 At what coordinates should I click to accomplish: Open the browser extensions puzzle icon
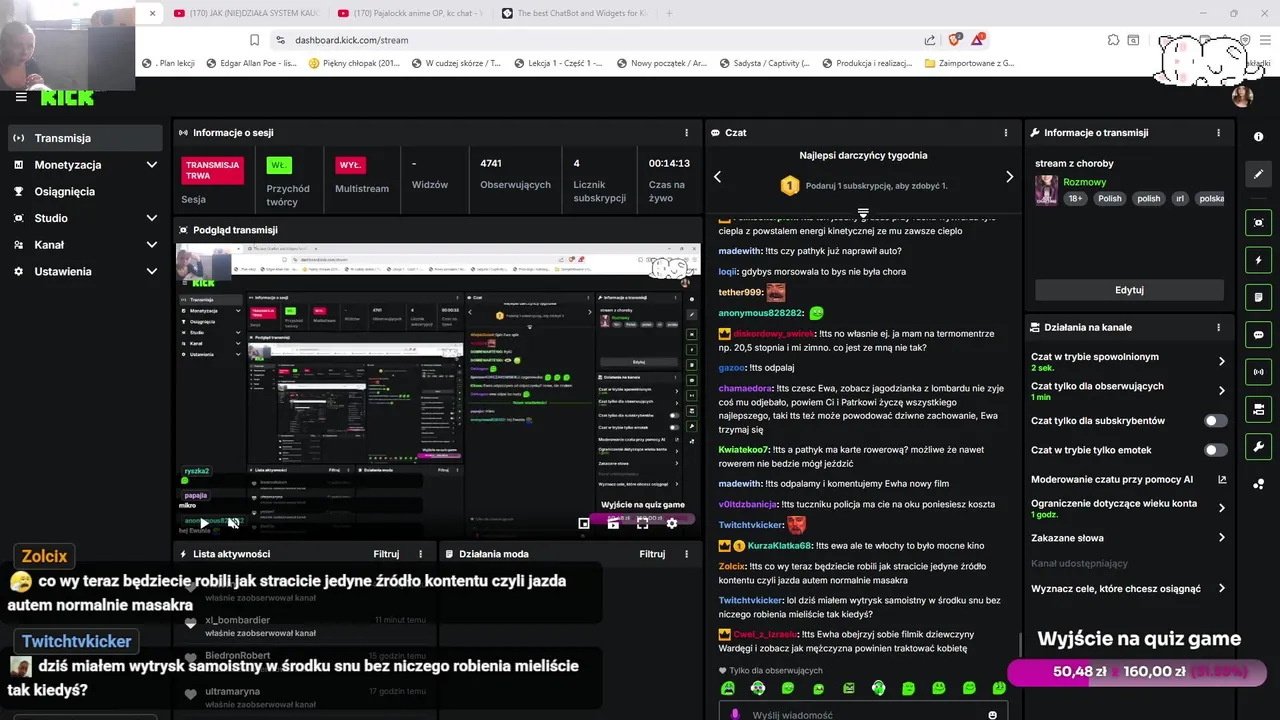(x=1113, y=40)
